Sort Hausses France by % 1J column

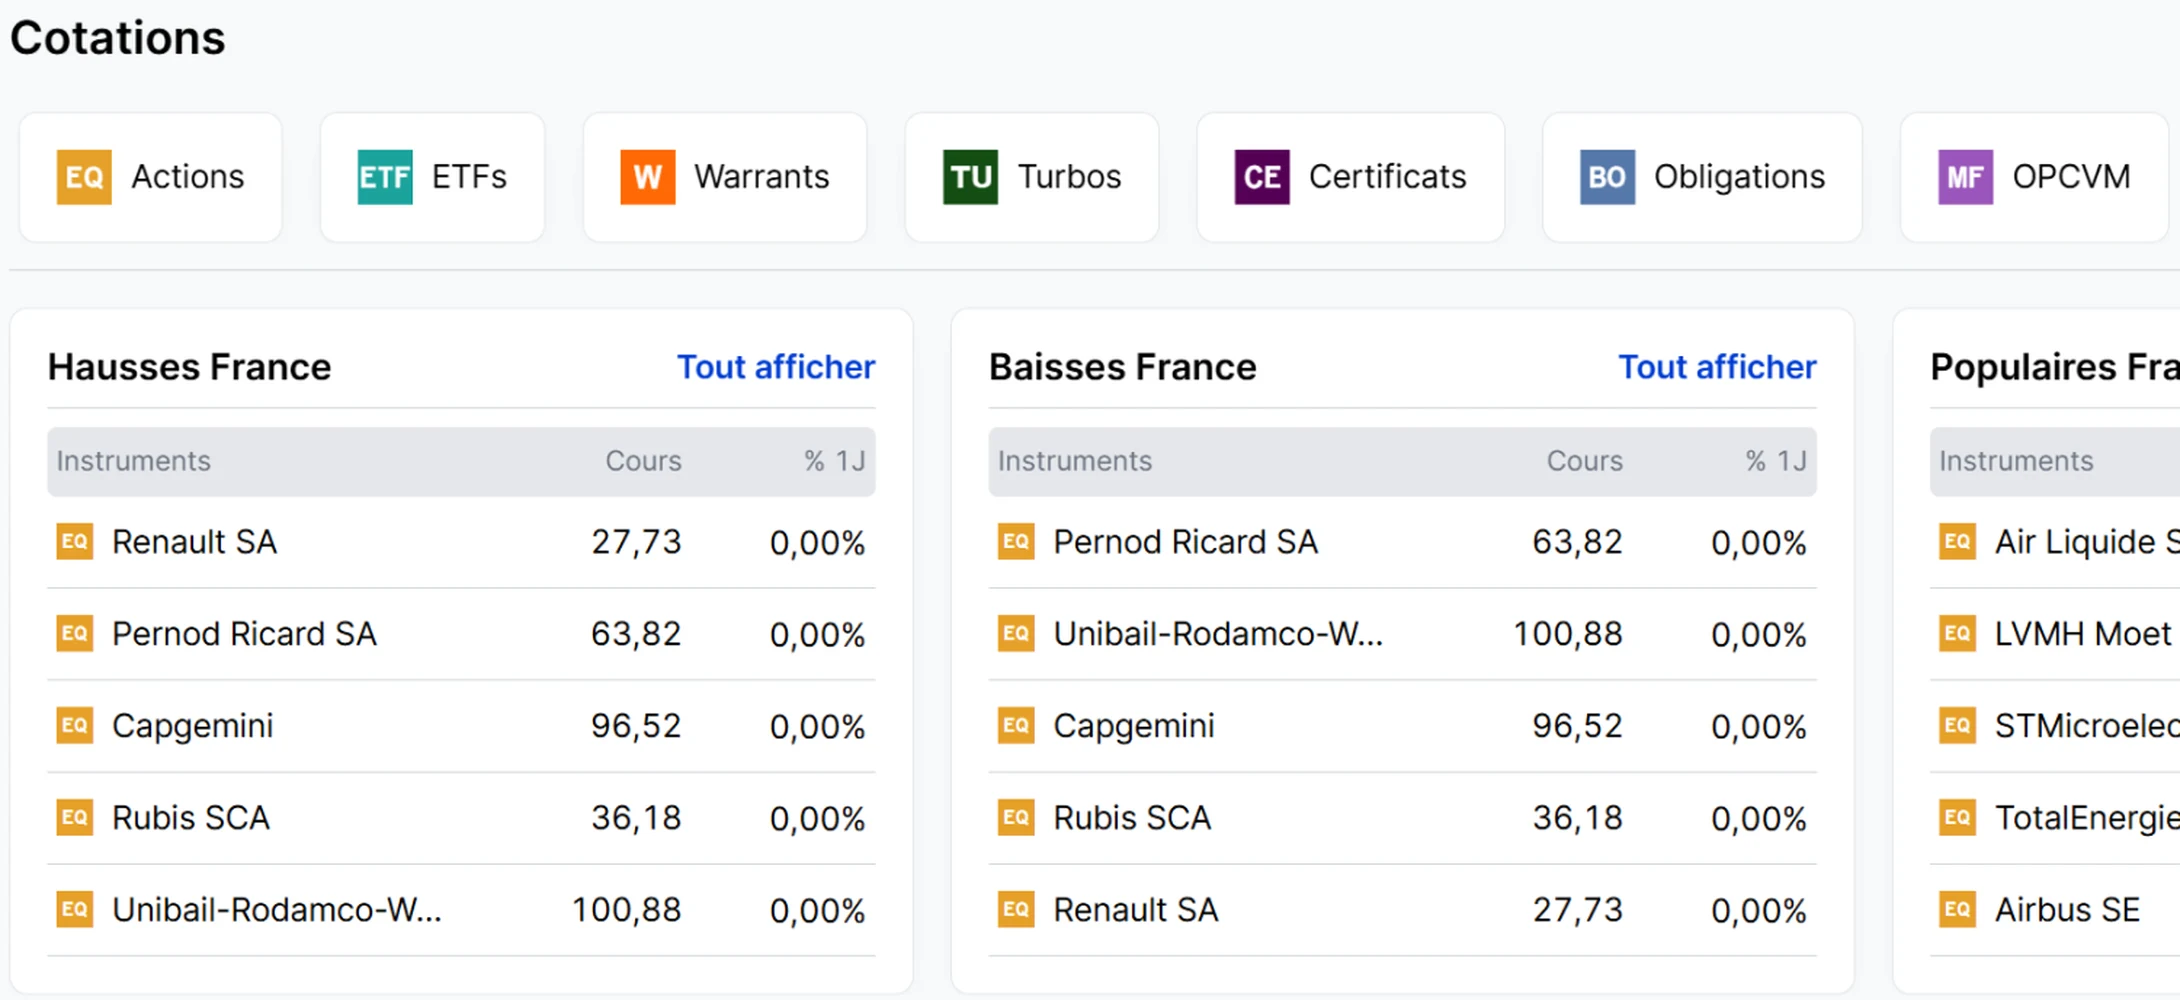pos(834,461)
